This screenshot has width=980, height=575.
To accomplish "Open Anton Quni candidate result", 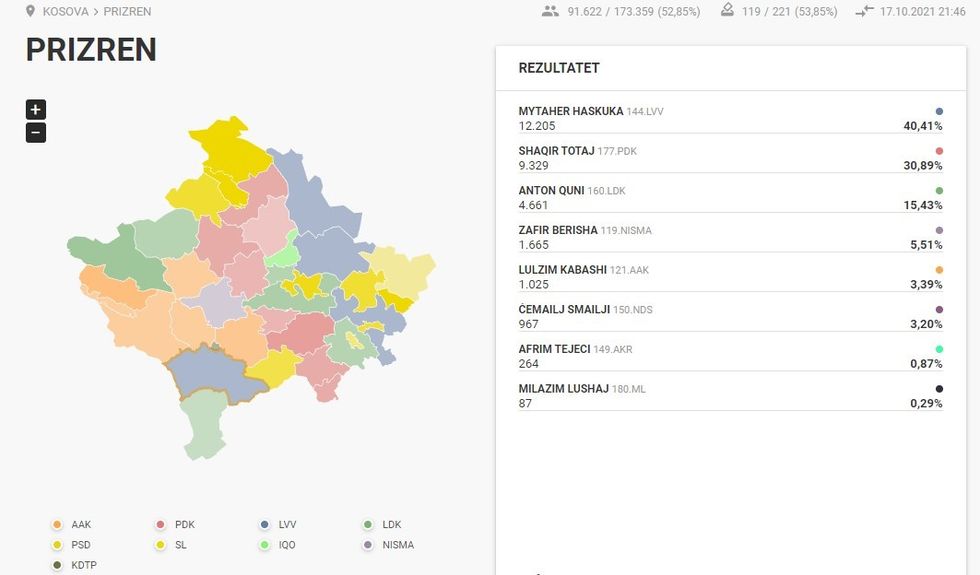I will point(730,198).
